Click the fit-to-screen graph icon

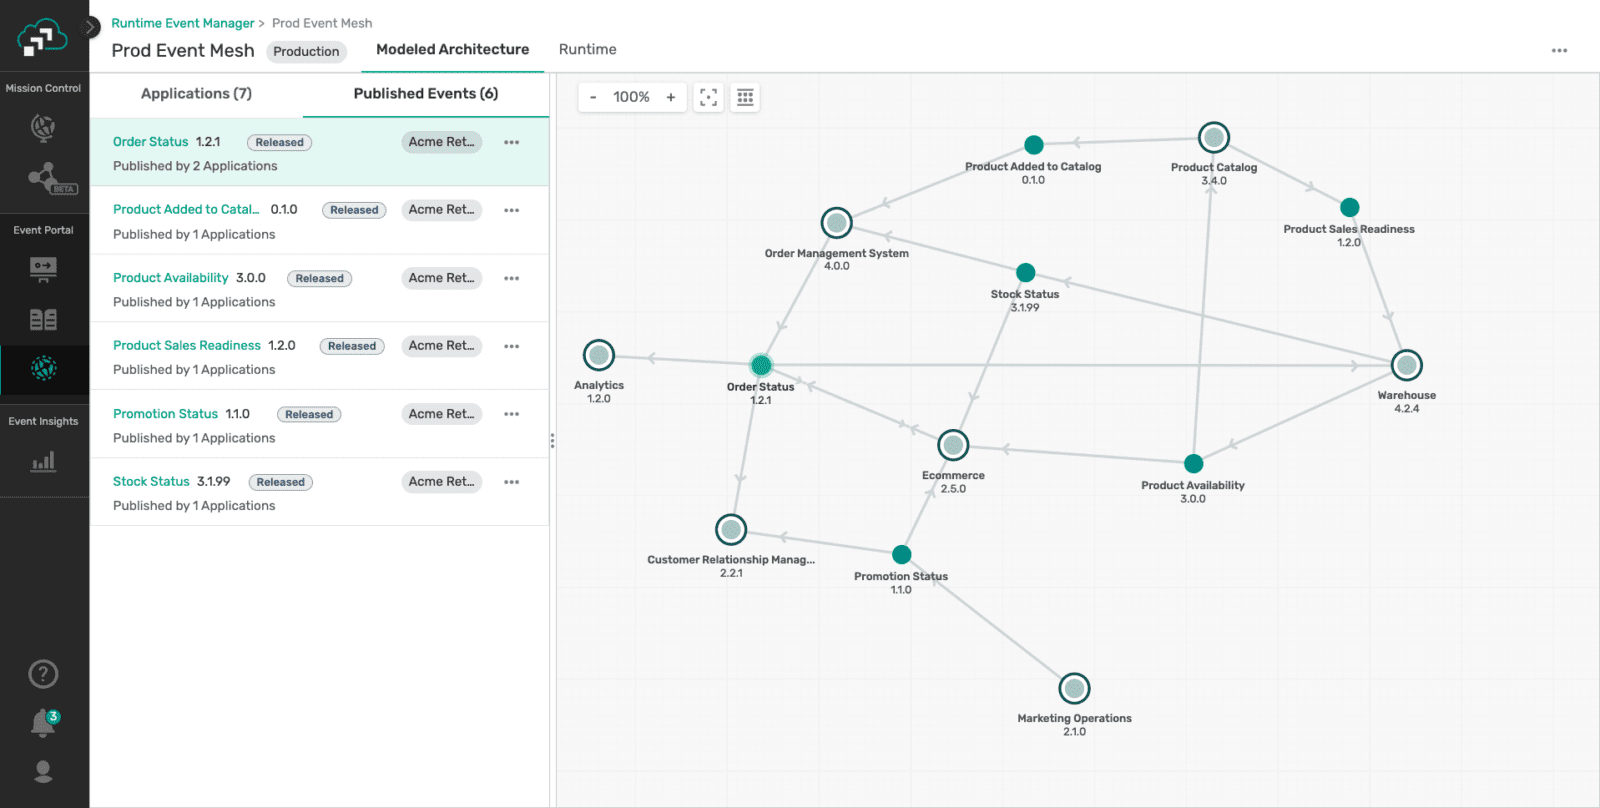[x=708, y=97]
